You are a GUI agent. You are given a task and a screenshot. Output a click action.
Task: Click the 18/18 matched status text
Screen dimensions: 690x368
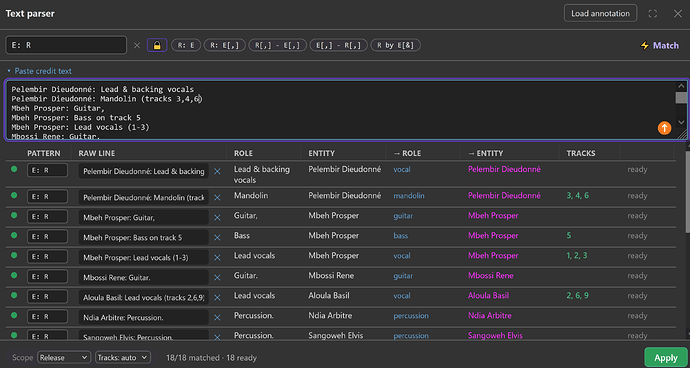(x=211, y=358)
